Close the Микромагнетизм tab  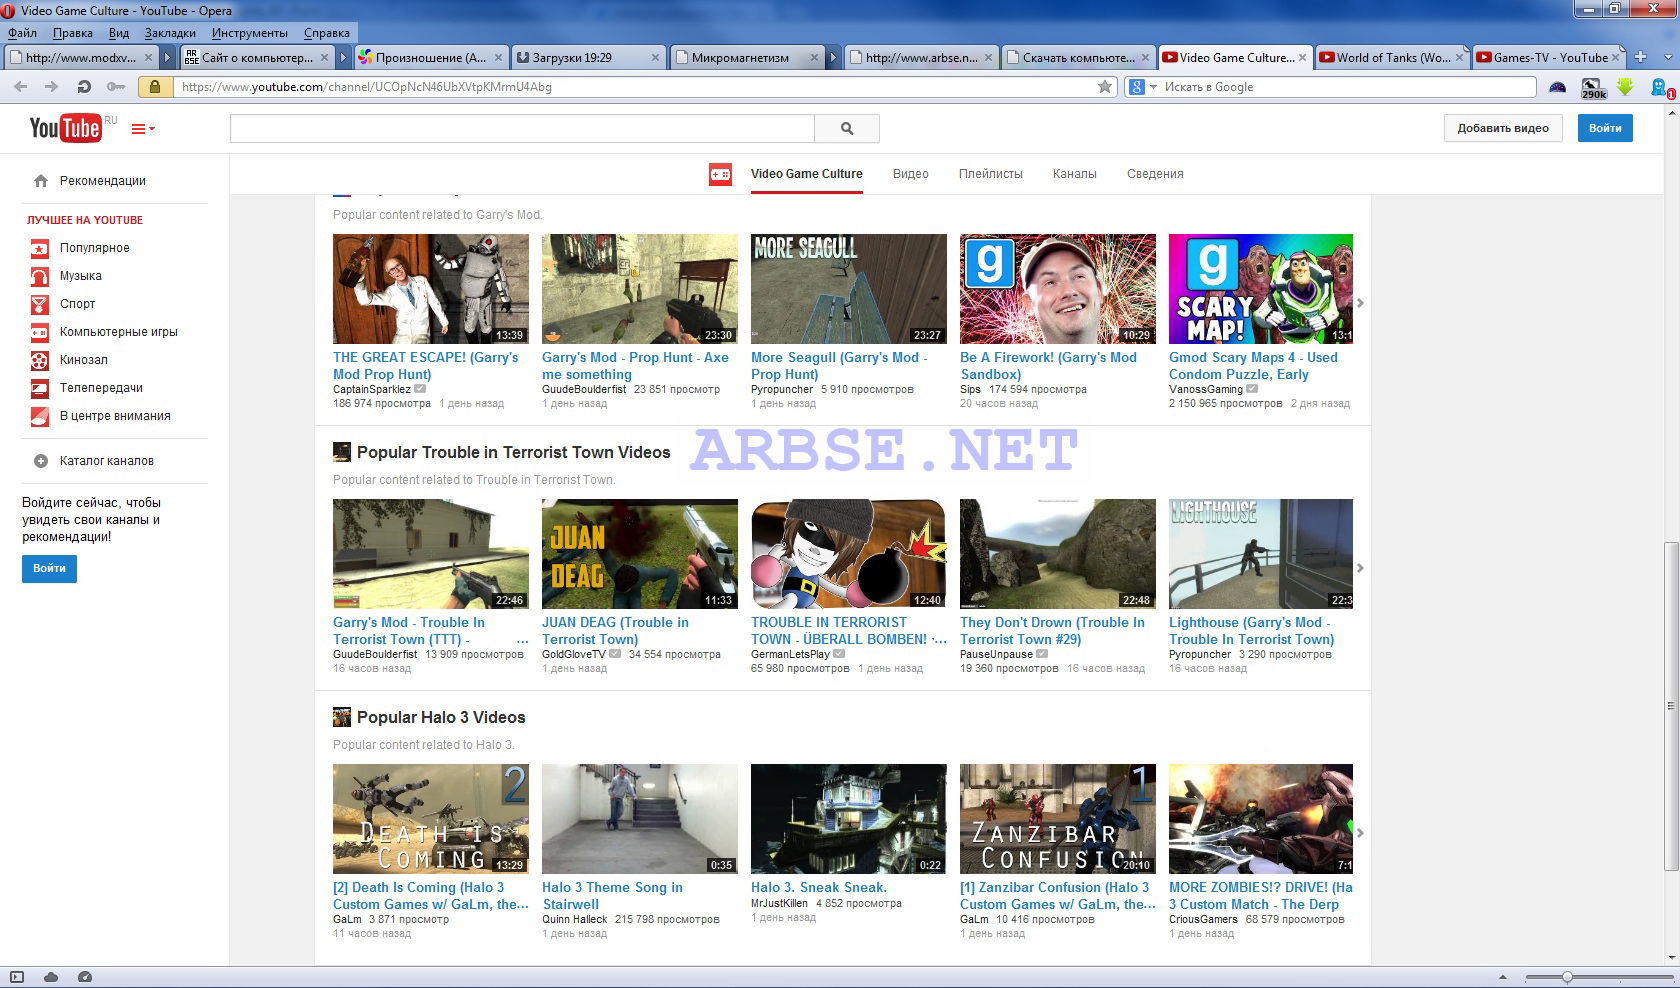[814, 57]
